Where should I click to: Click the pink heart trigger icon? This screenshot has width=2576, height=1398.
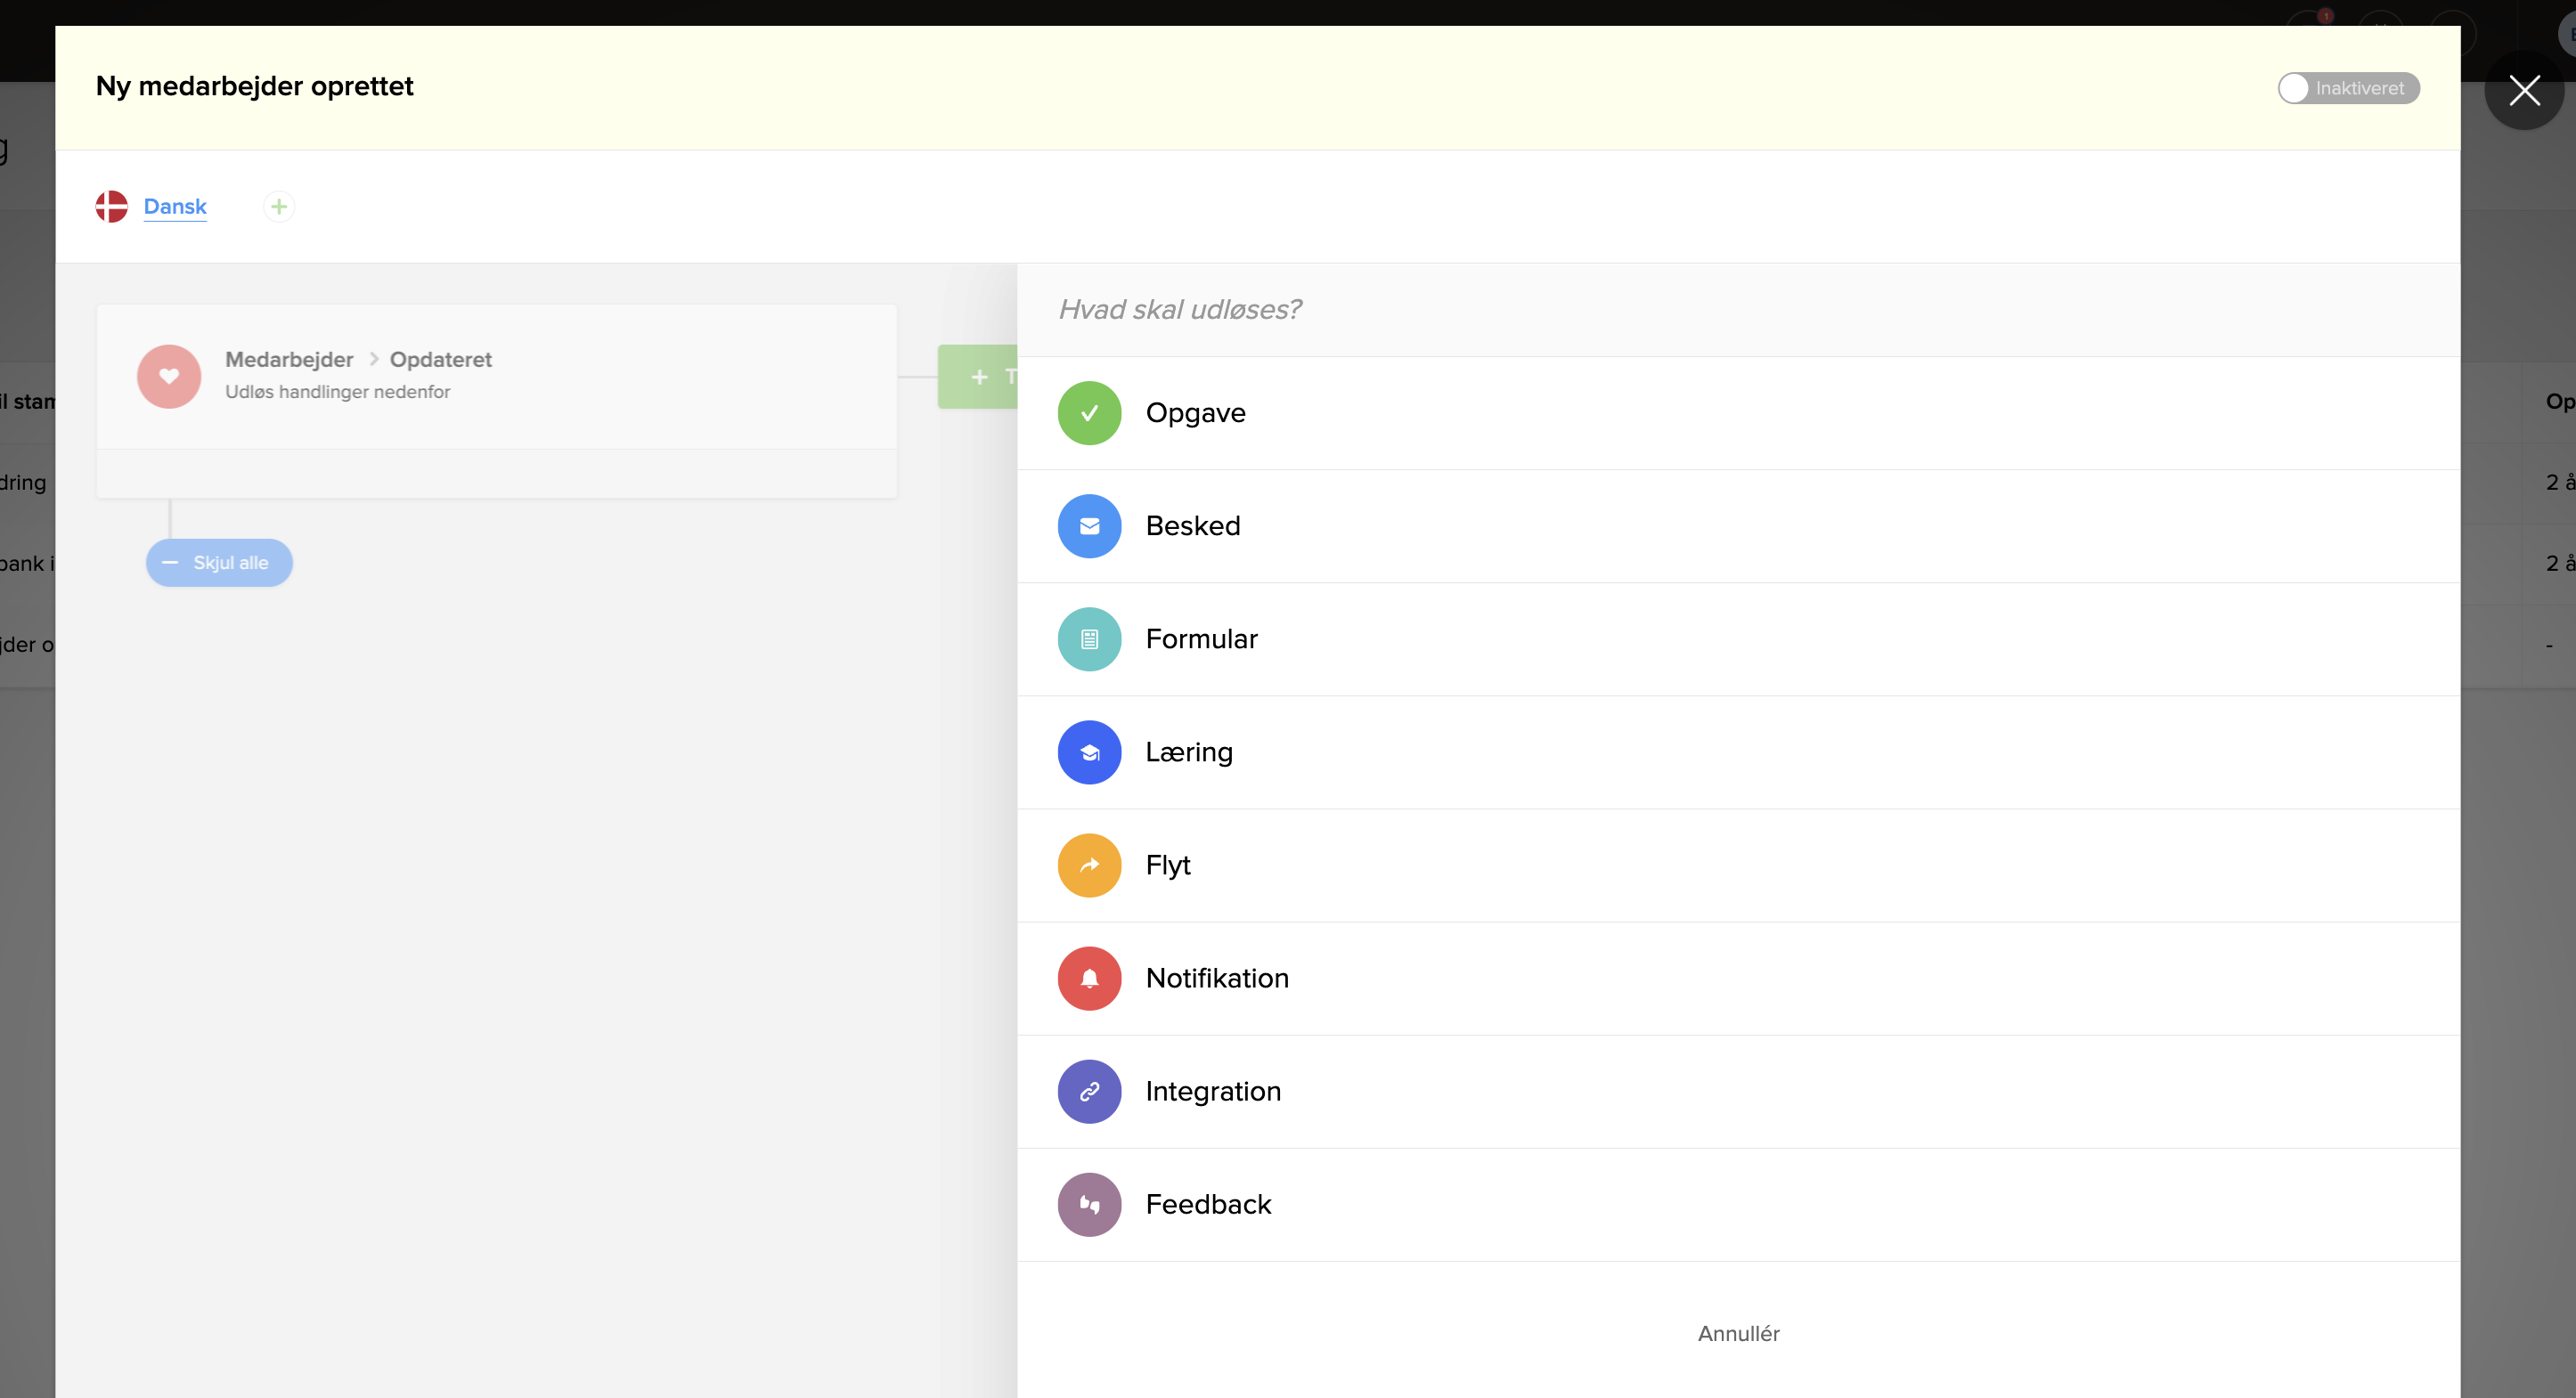(169, 376)
